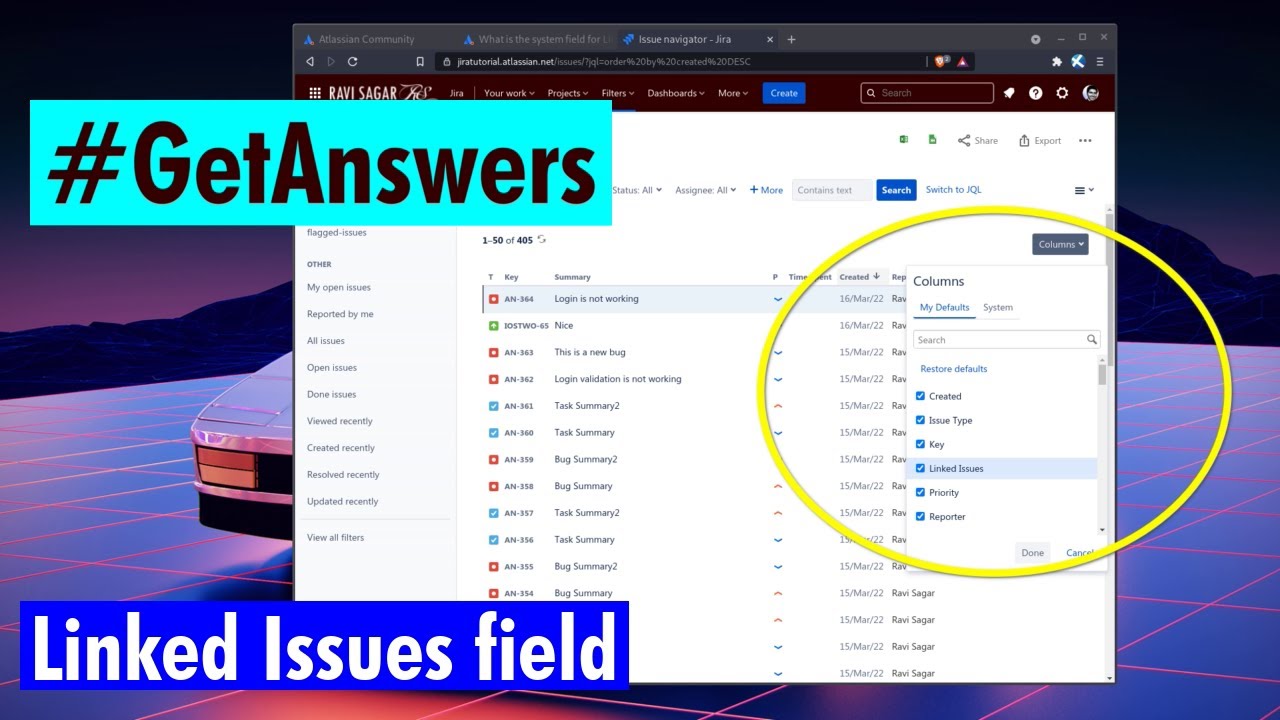Open the Jira help question mark icon
1280x720 pixels.
1036,93
